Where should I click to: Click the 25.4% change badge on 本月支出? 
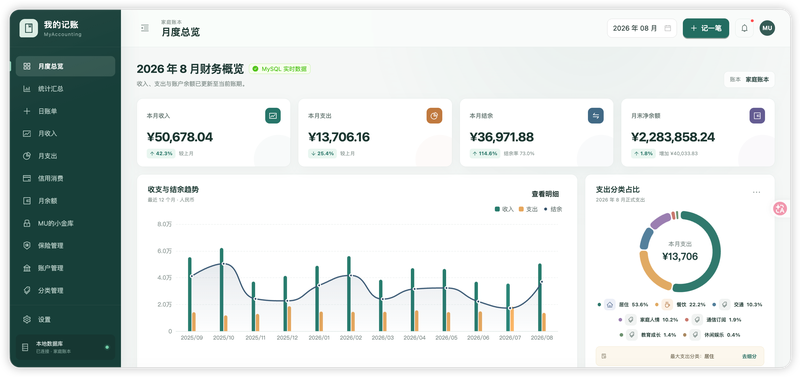point(322,153)
